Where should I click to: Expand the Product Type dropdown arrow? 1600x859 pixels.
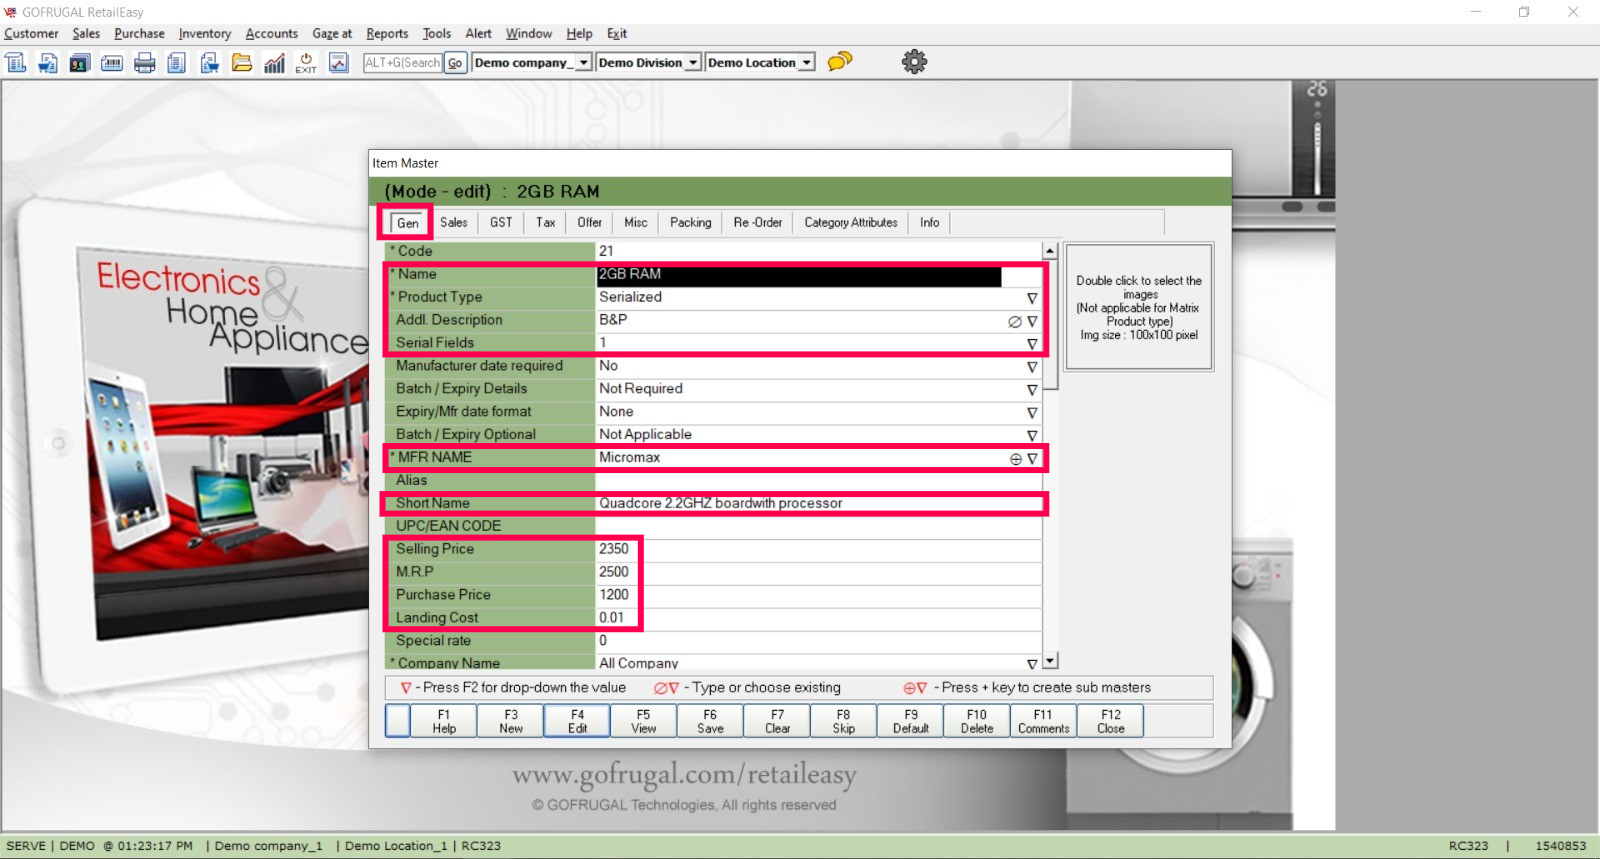coord(1032,298)
